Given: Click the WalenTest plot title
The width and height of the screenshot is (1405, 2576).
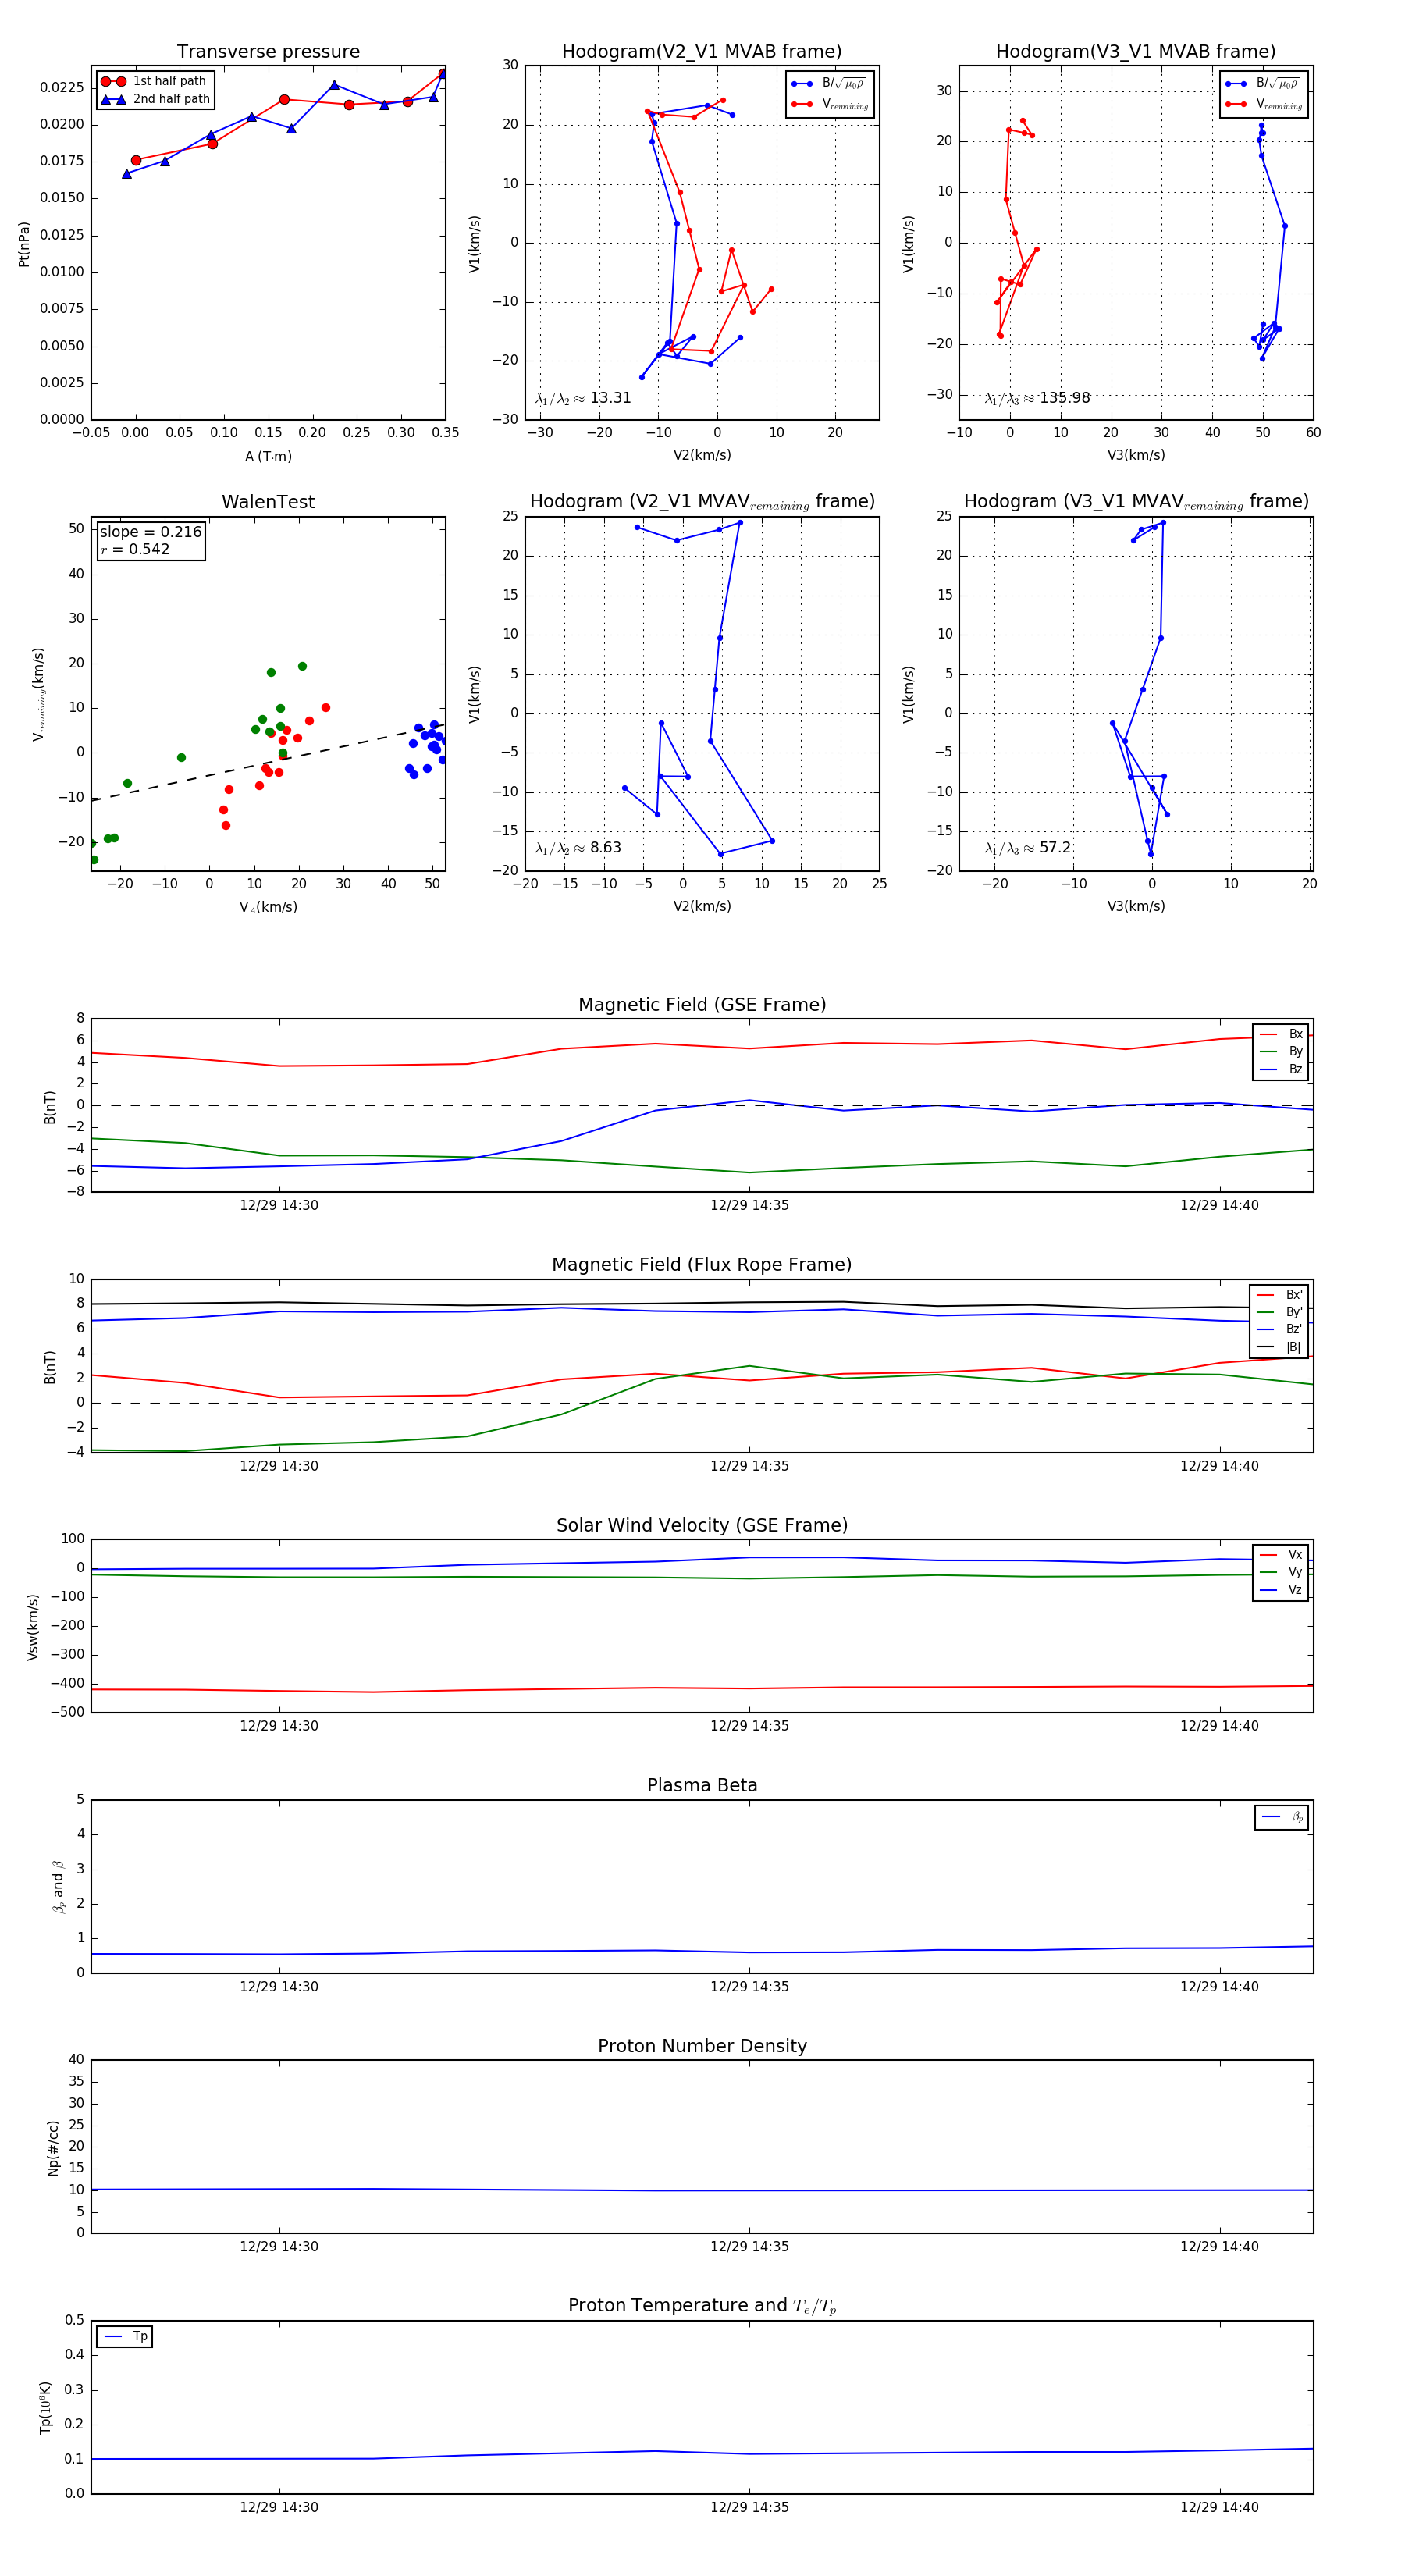Looking at the screenshot, I should 268,502.
